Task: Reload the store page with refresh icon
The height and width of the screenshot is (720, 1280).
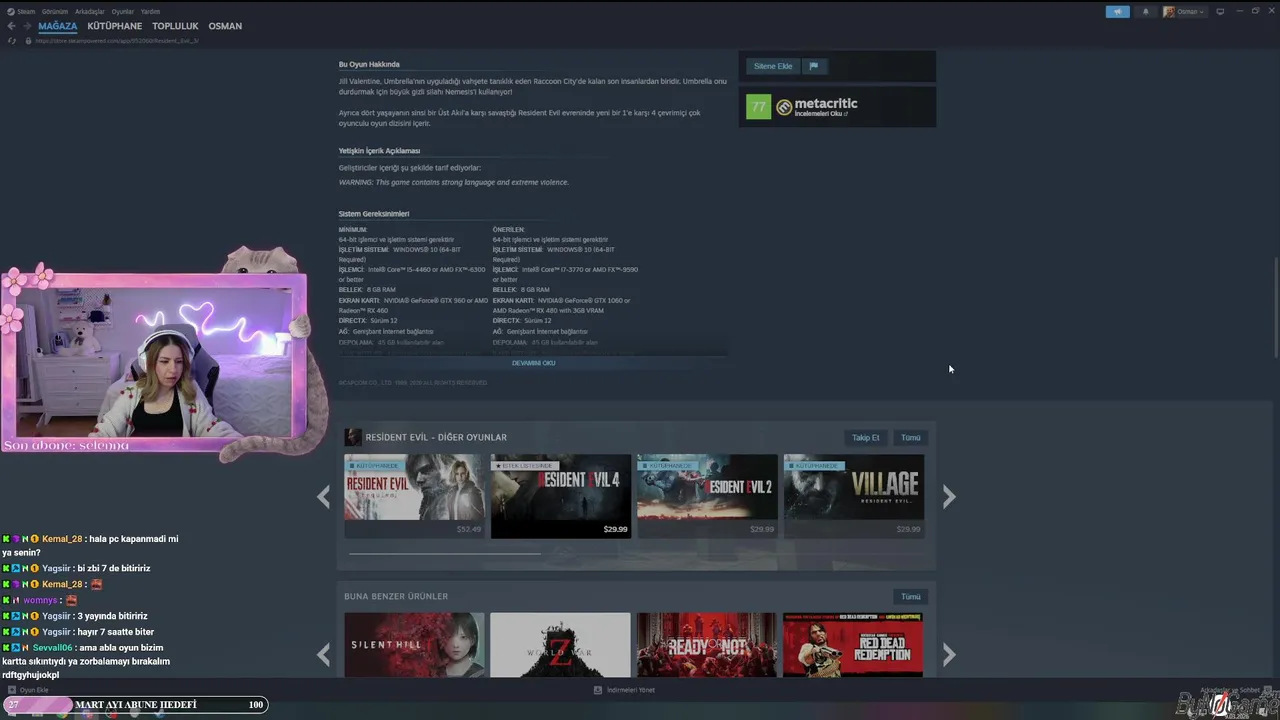Action: click(12, 41)
